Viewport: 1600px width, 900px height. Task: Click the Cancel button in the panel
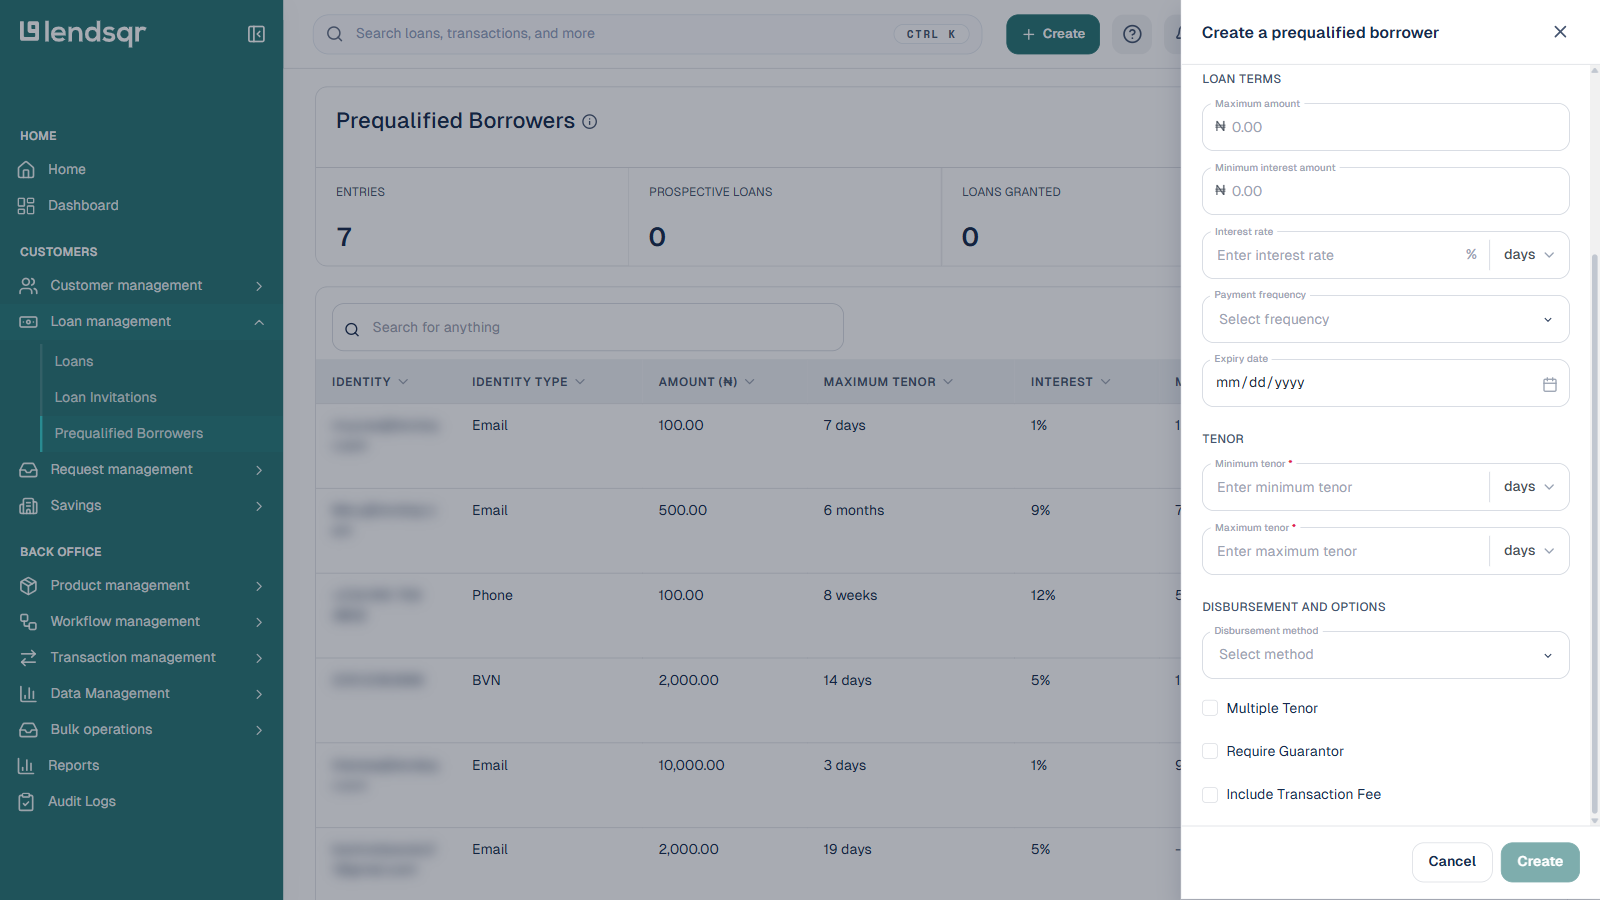click(x=1452, y=862)
